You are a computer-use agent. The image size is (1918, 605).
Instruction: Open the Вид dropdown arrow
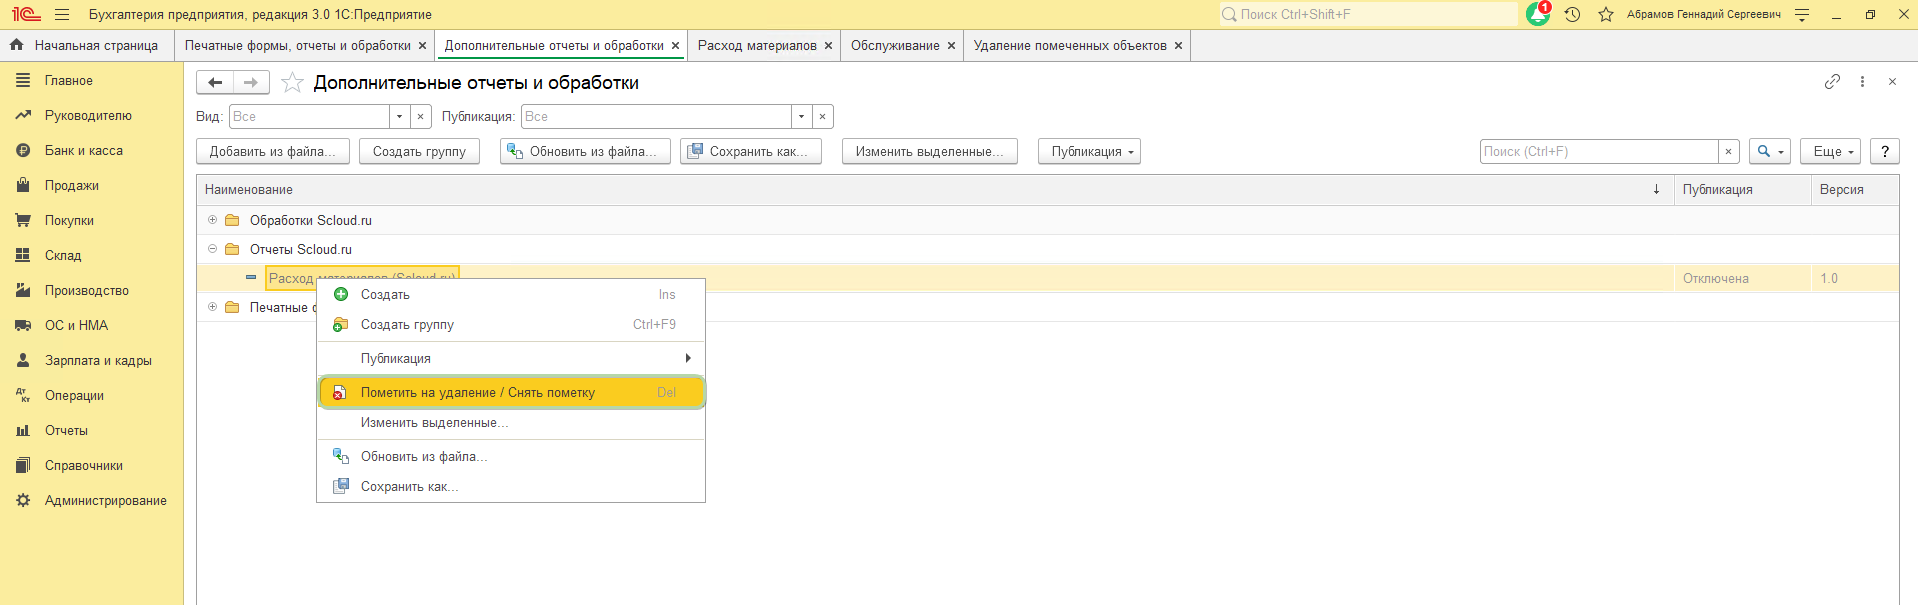pos(399,116)
